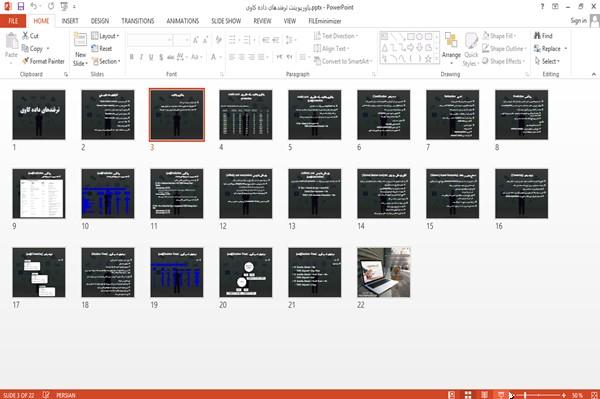The image size is (600, 399).
Task: Copy the selected slide
Action: coord(33,49)
